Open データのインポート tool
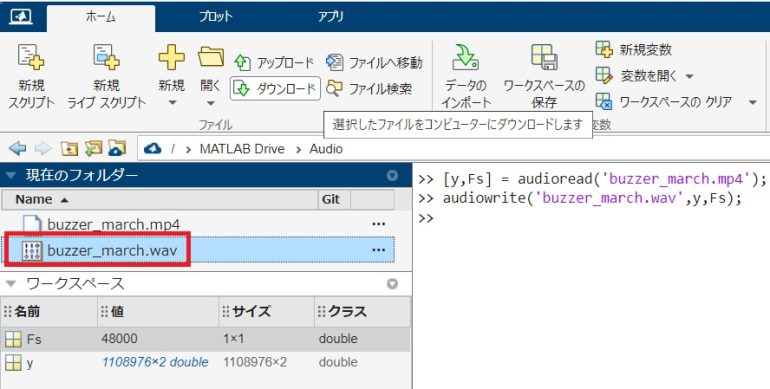 466,77
